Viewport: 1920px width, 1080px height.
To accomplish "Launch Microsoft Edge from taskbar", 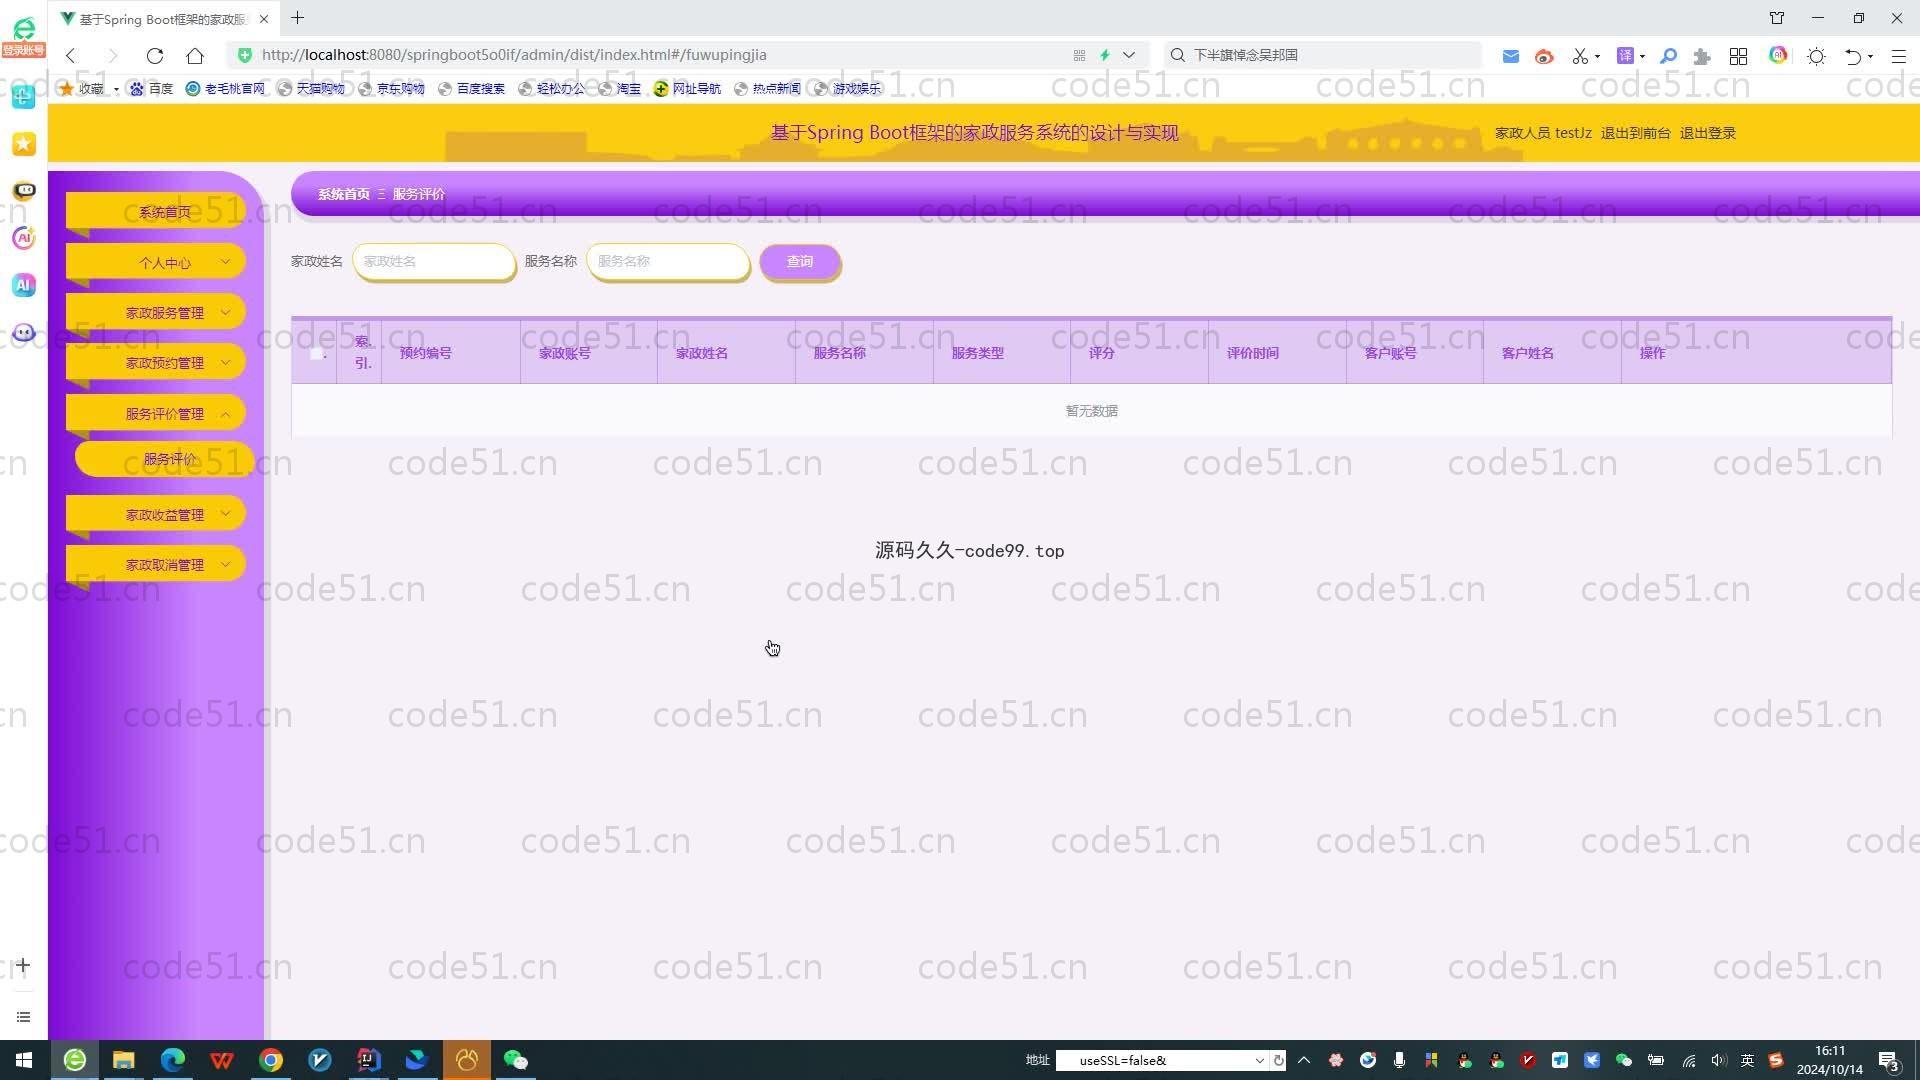I will (173, 1060).
